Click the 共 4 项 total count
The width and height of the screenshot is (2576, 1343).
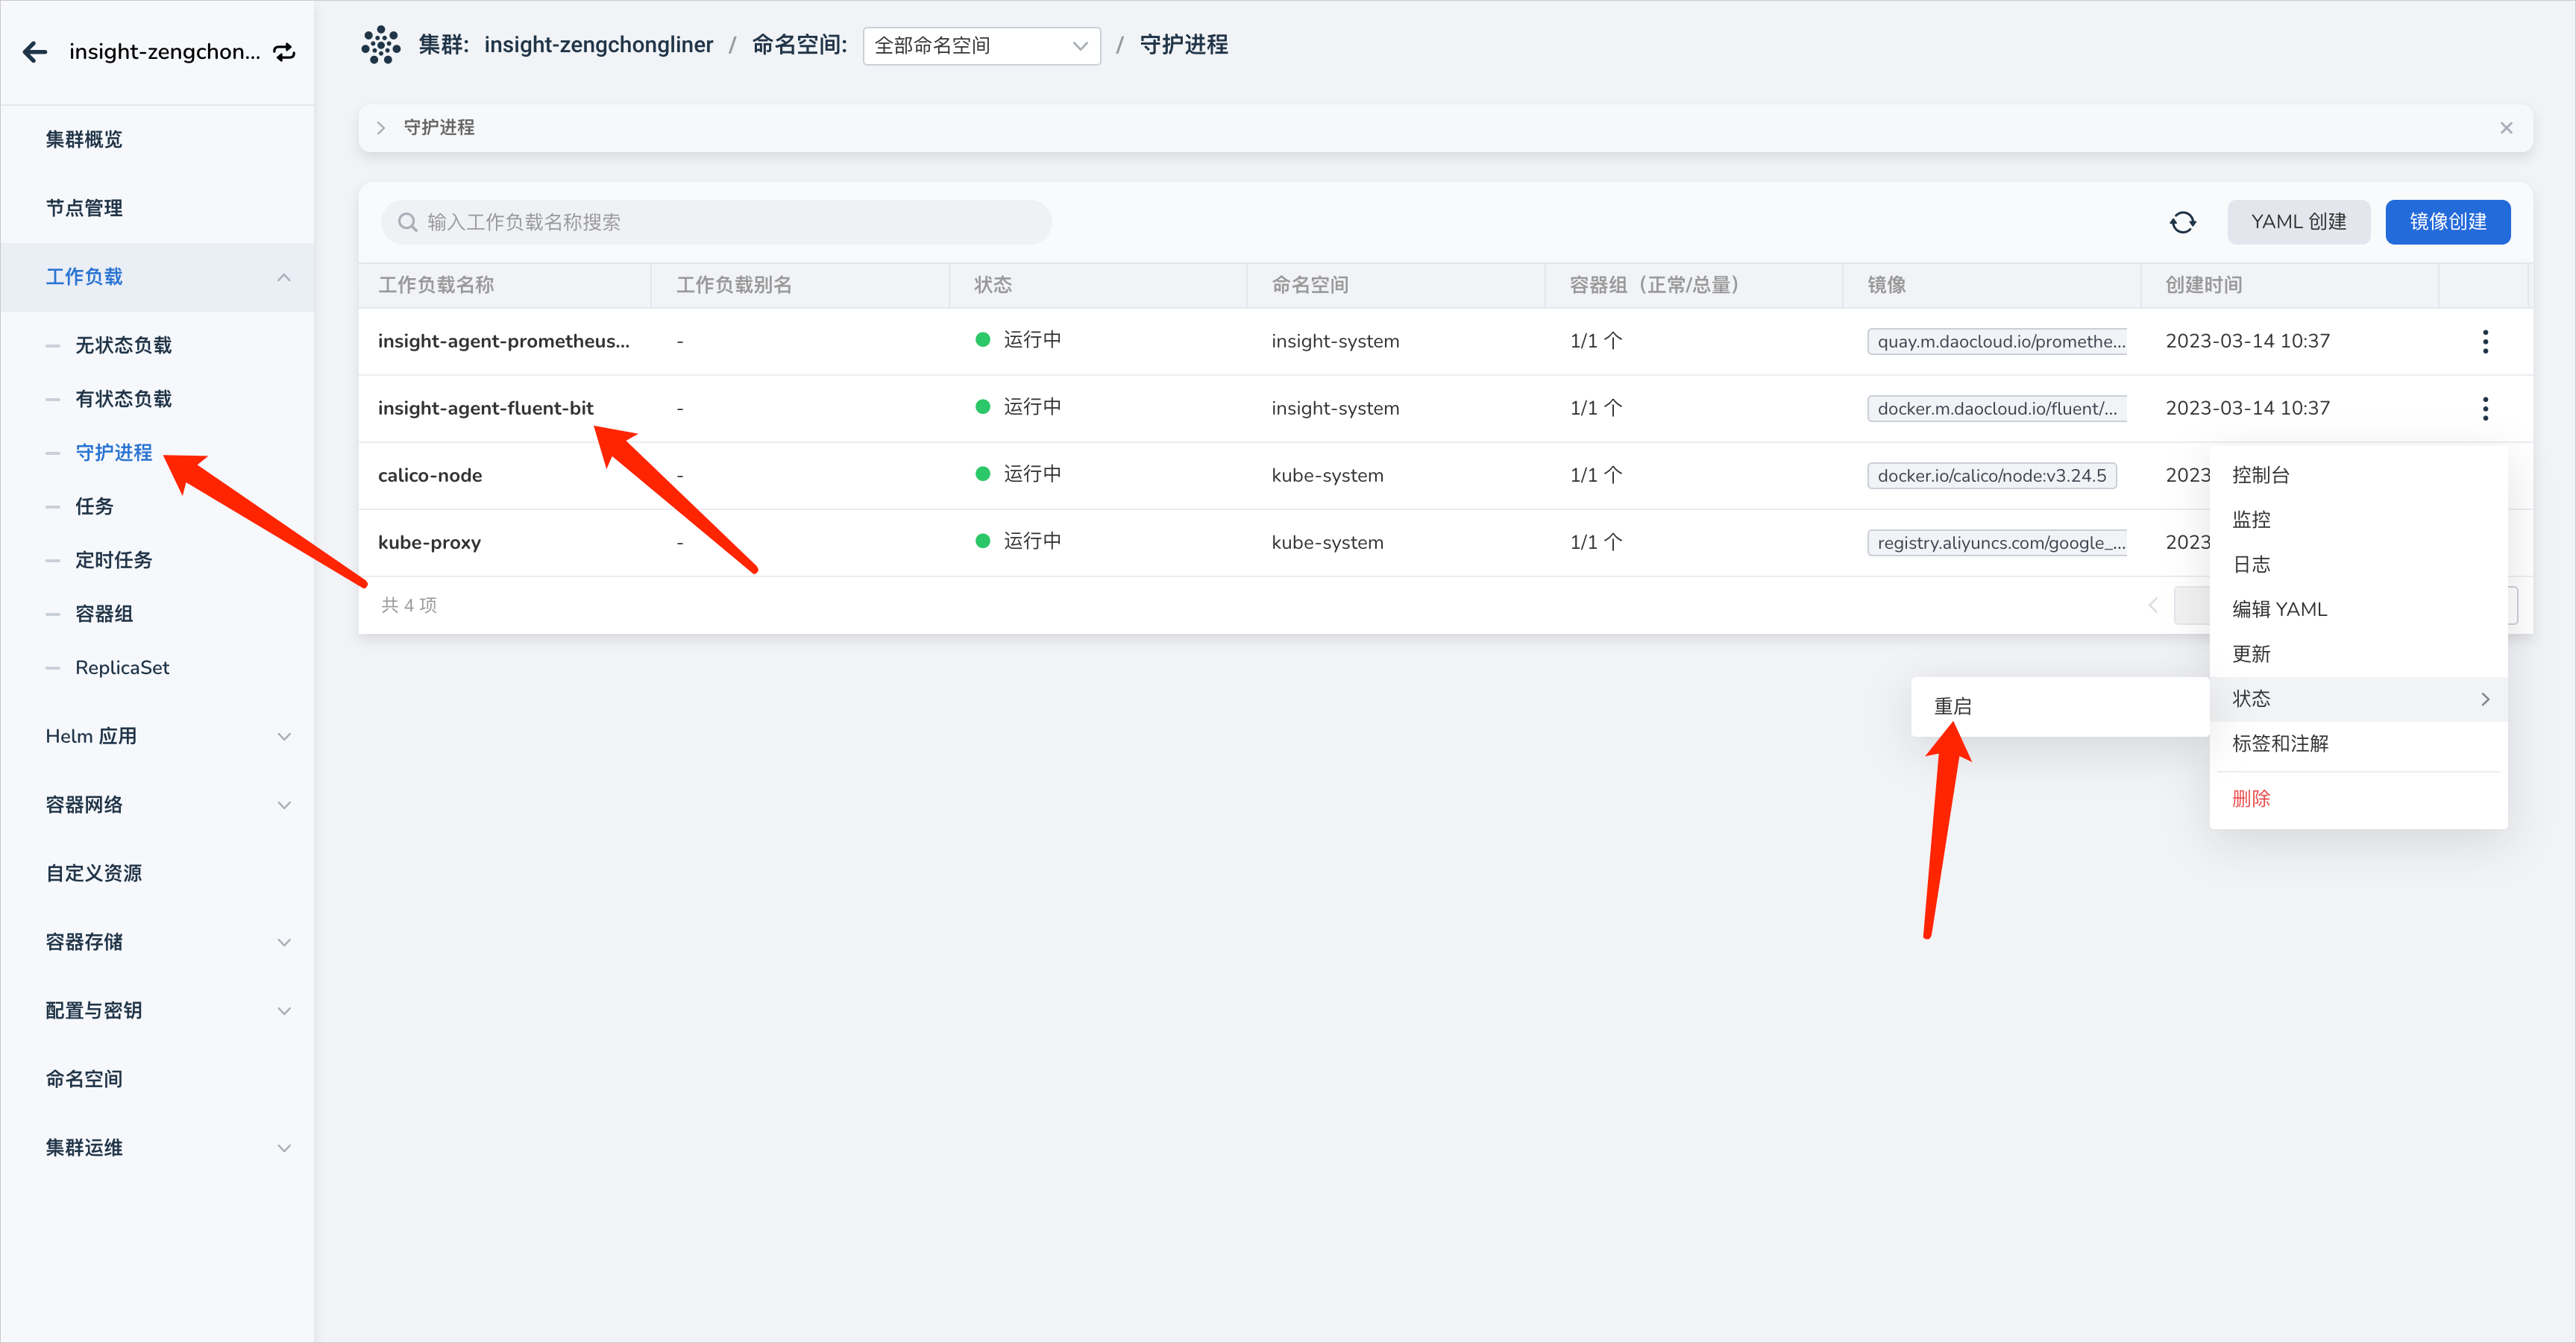[x=409, y=606]
